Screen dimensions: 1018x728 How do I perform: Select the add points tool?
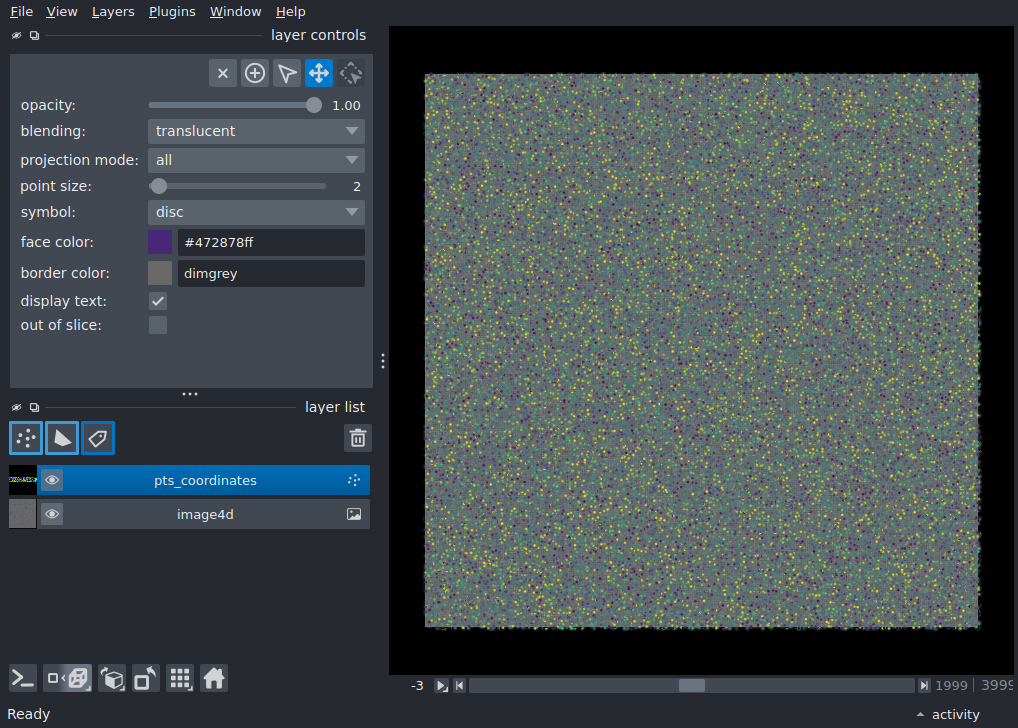click(254, 73)
